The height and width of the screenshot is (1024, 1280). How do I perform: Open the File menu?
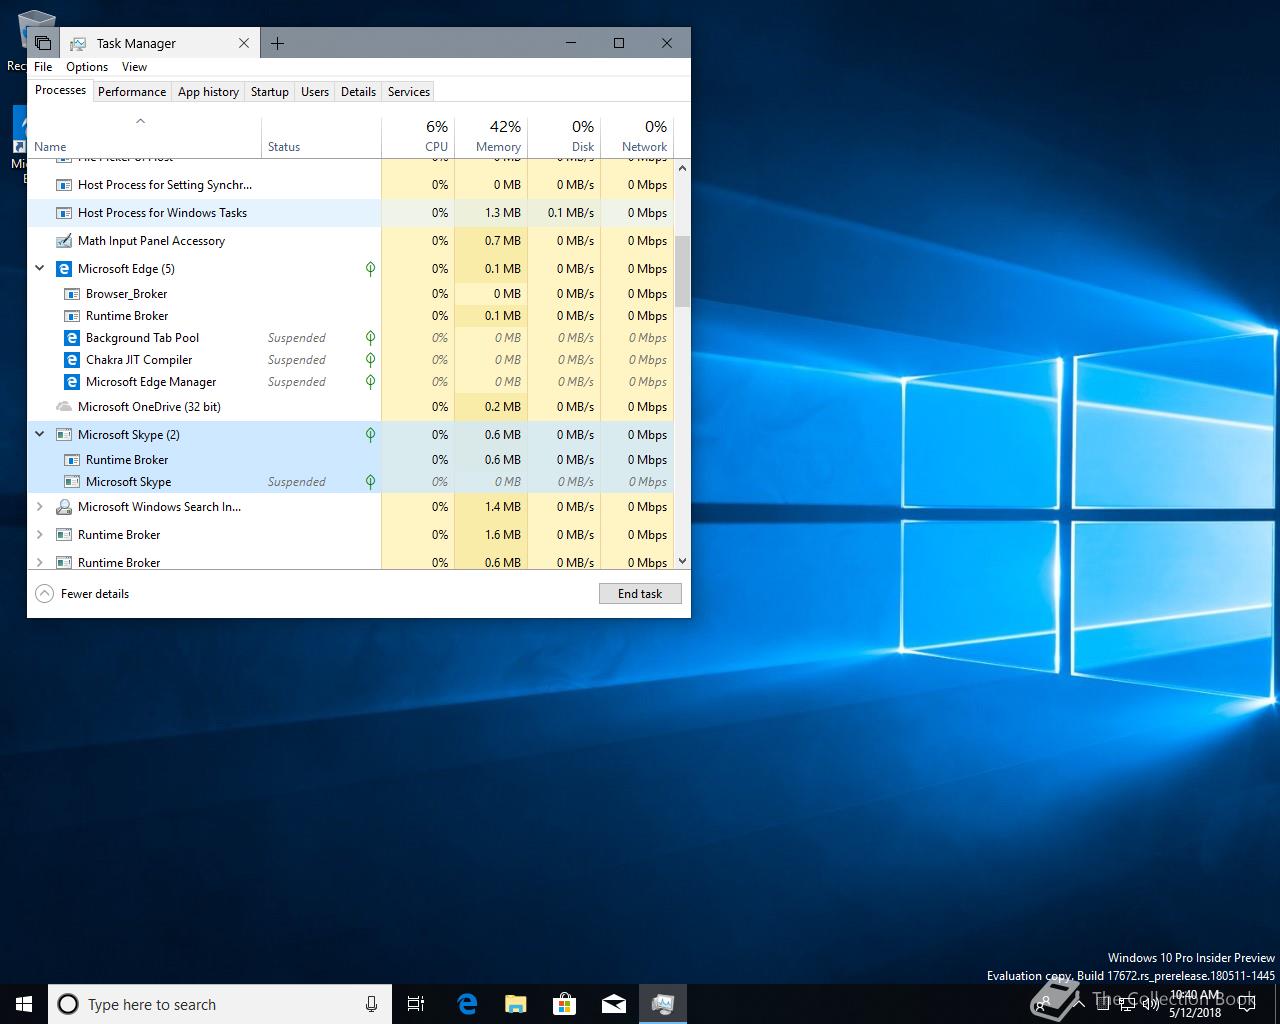pos(43,67)
